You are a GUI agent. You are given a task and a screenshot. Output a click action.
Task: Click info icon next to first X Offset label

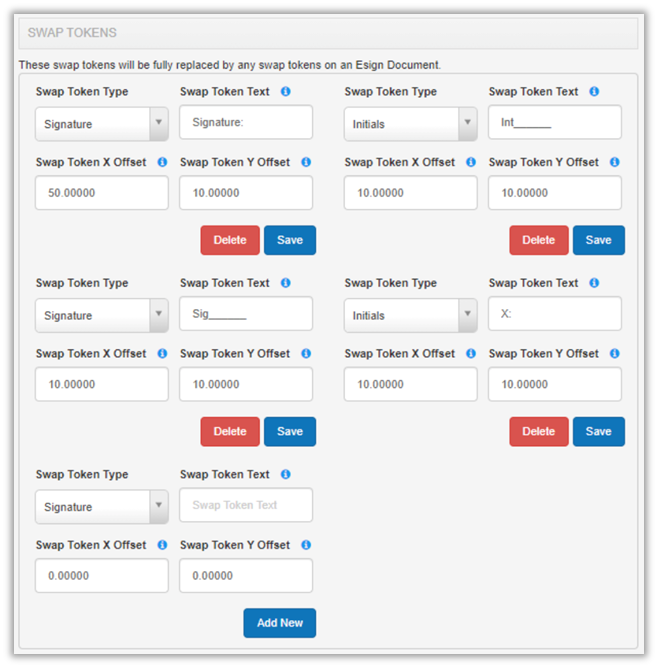tap(162, 162)
